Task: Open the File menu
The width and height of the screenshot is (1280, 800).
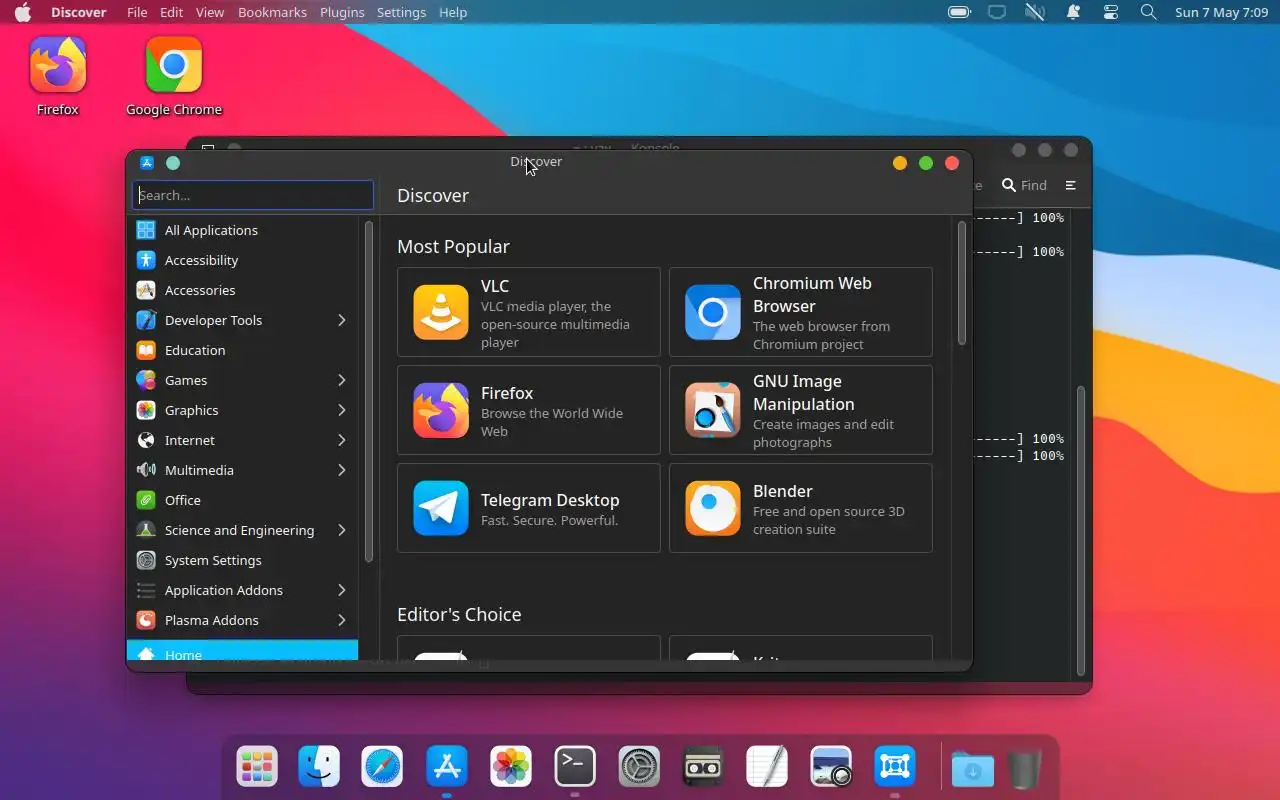Action: click(138, 12)
